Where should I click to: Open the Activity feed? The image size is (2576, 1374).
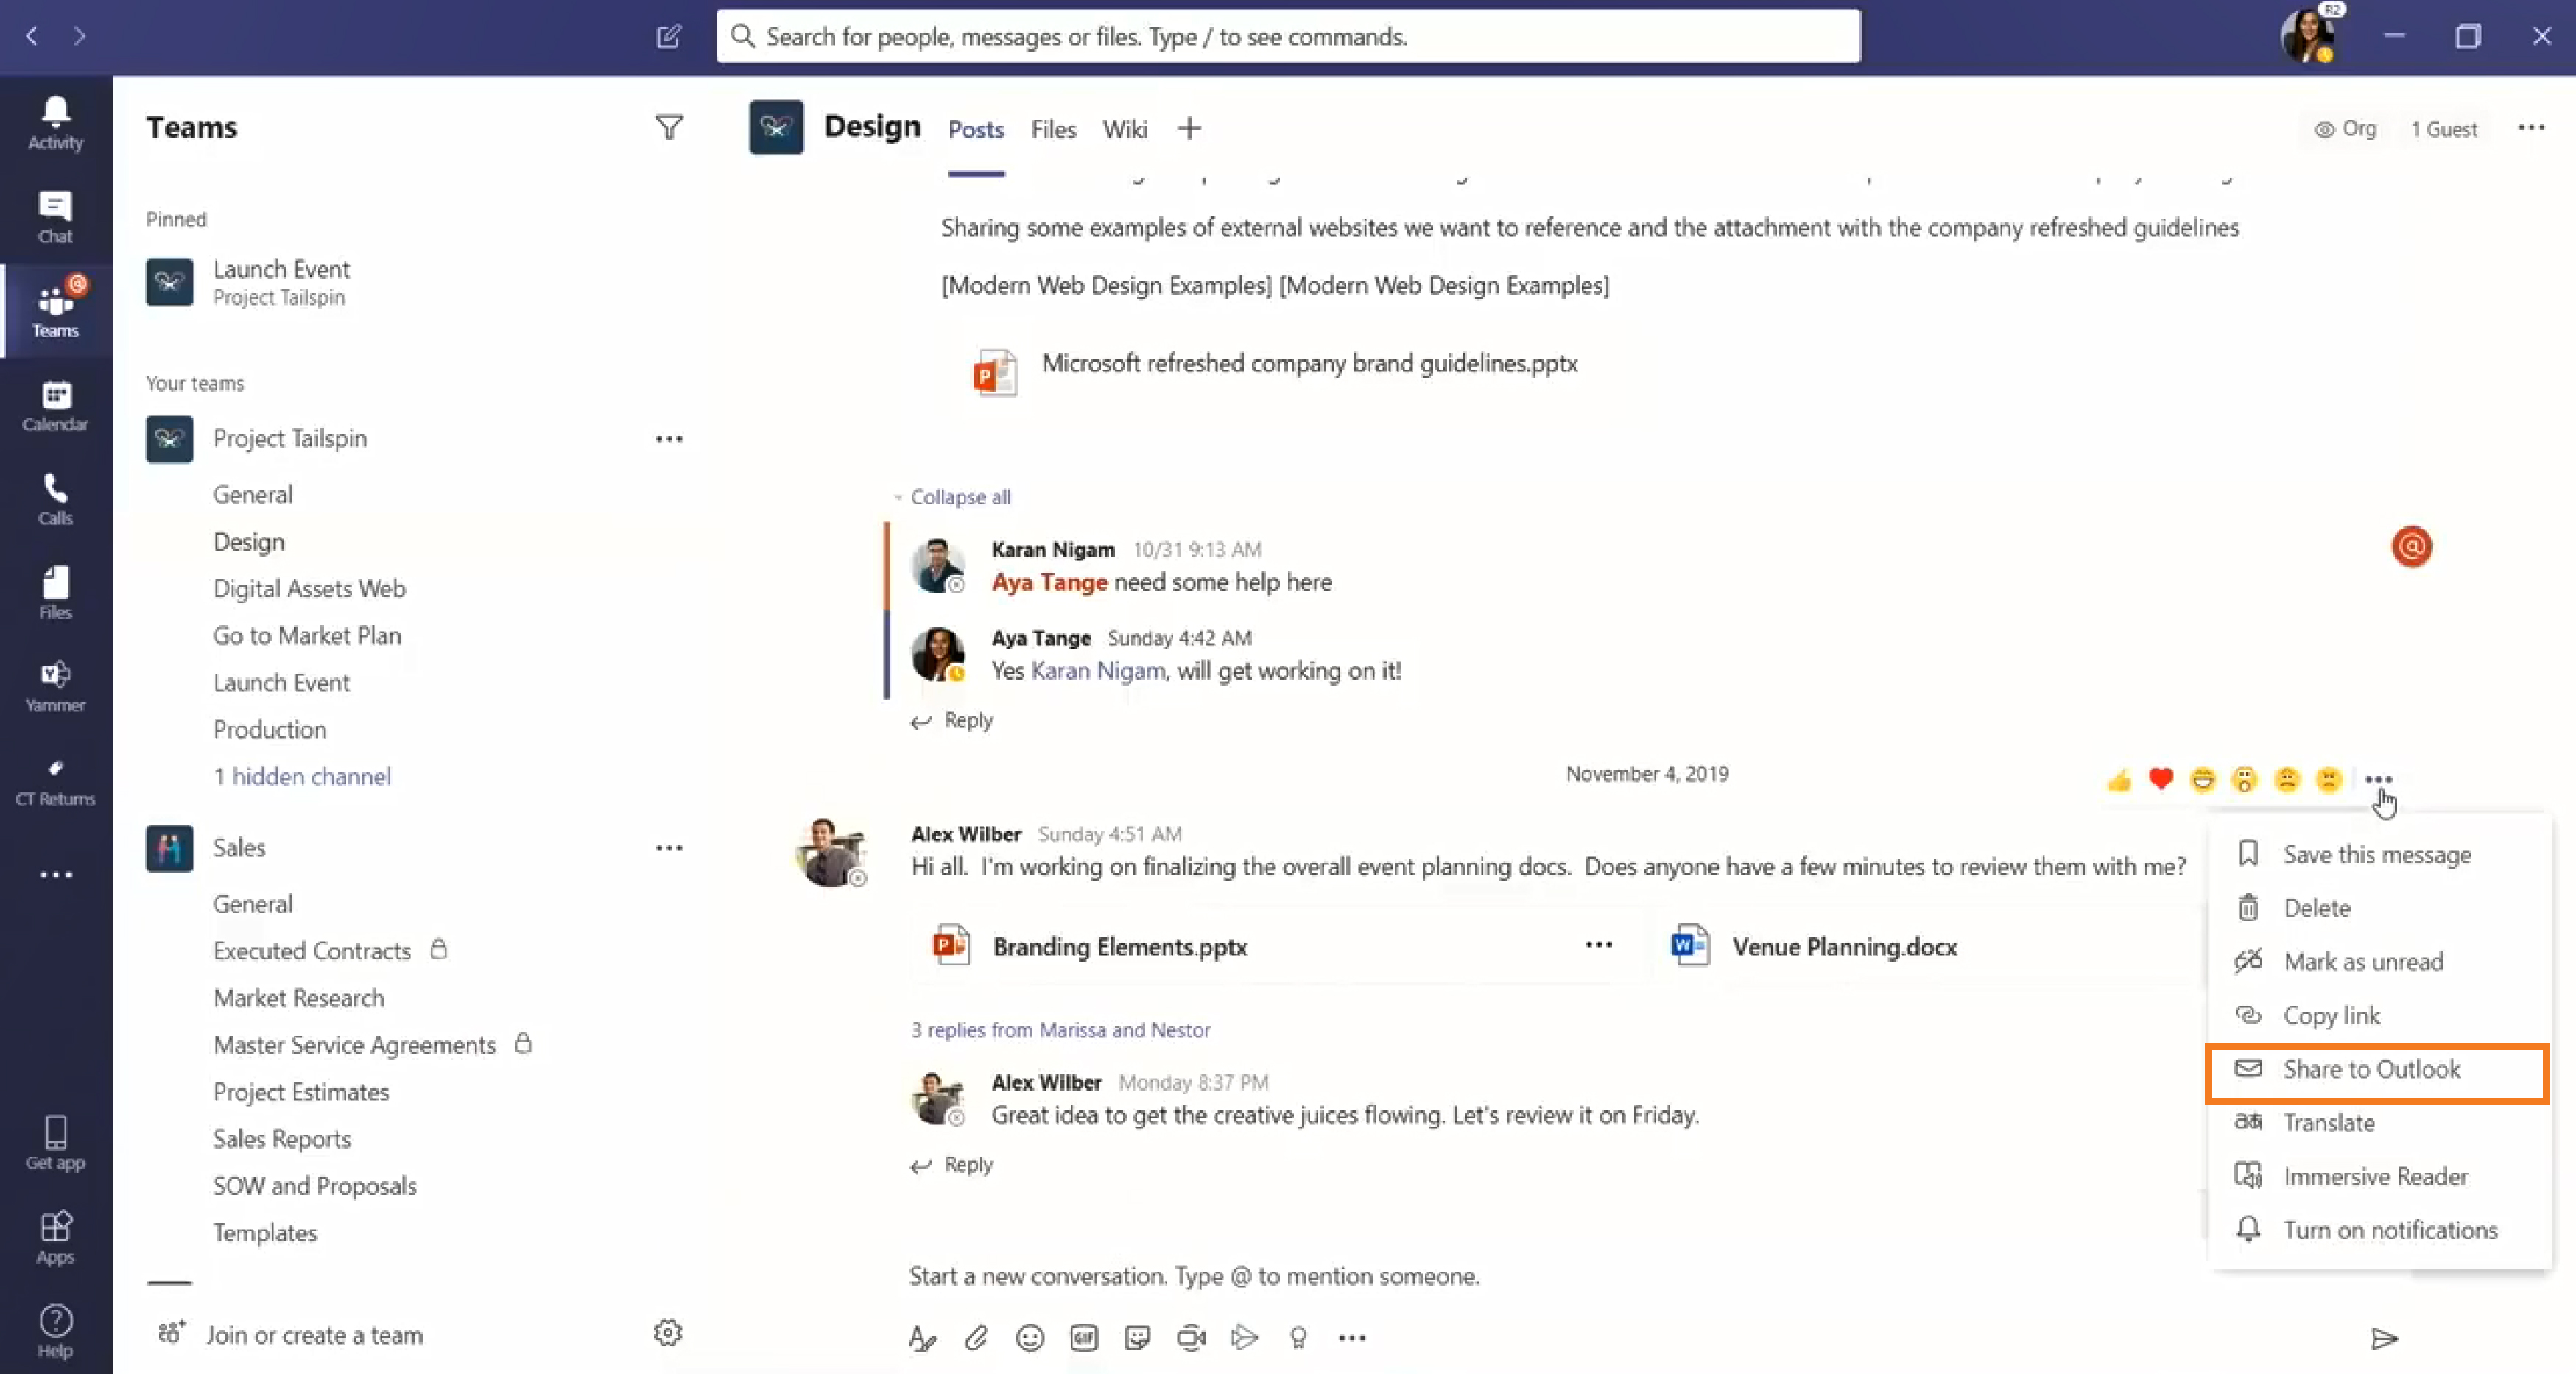55,122
